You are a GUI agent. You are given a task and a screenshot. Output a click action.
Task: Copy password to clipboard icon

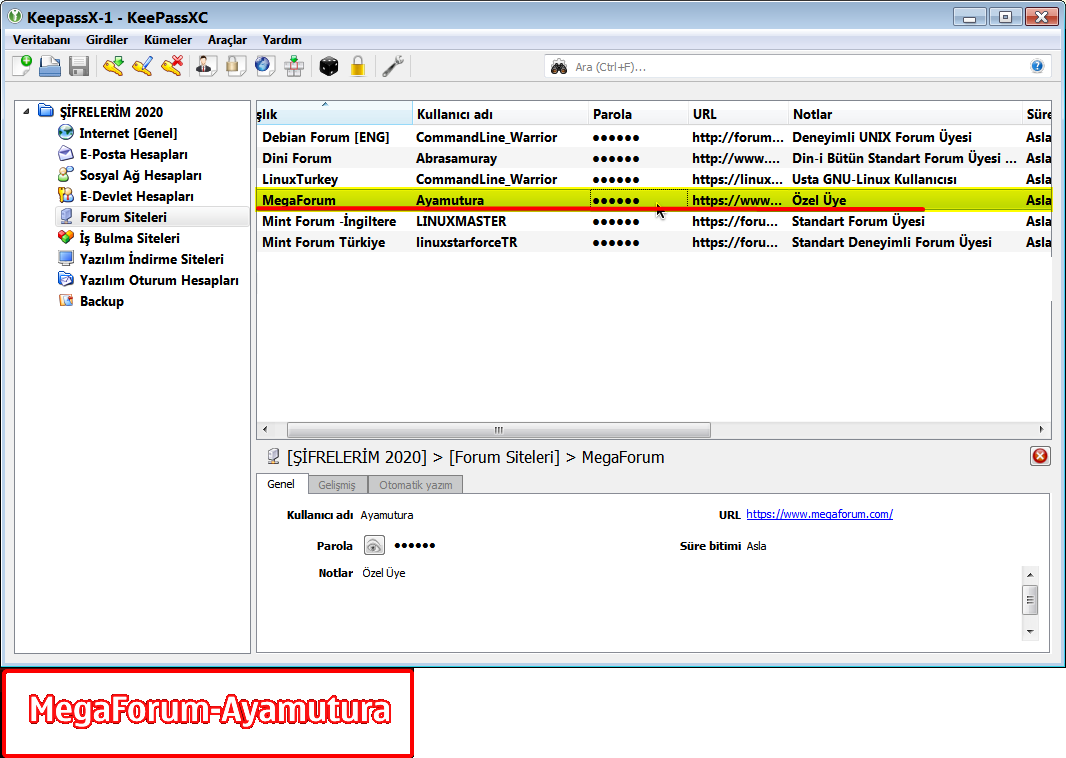[235, 66]
